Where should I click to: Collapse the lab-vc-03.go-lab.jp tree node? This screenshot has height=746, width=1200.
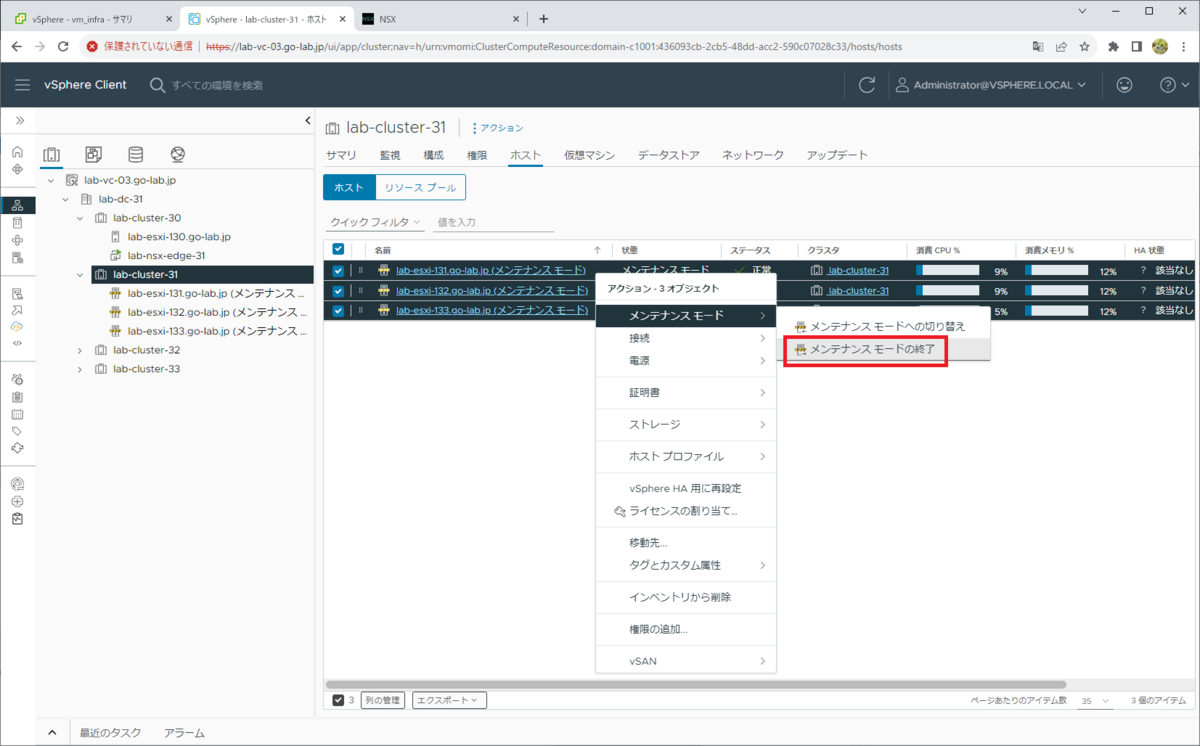coord(51,181)
